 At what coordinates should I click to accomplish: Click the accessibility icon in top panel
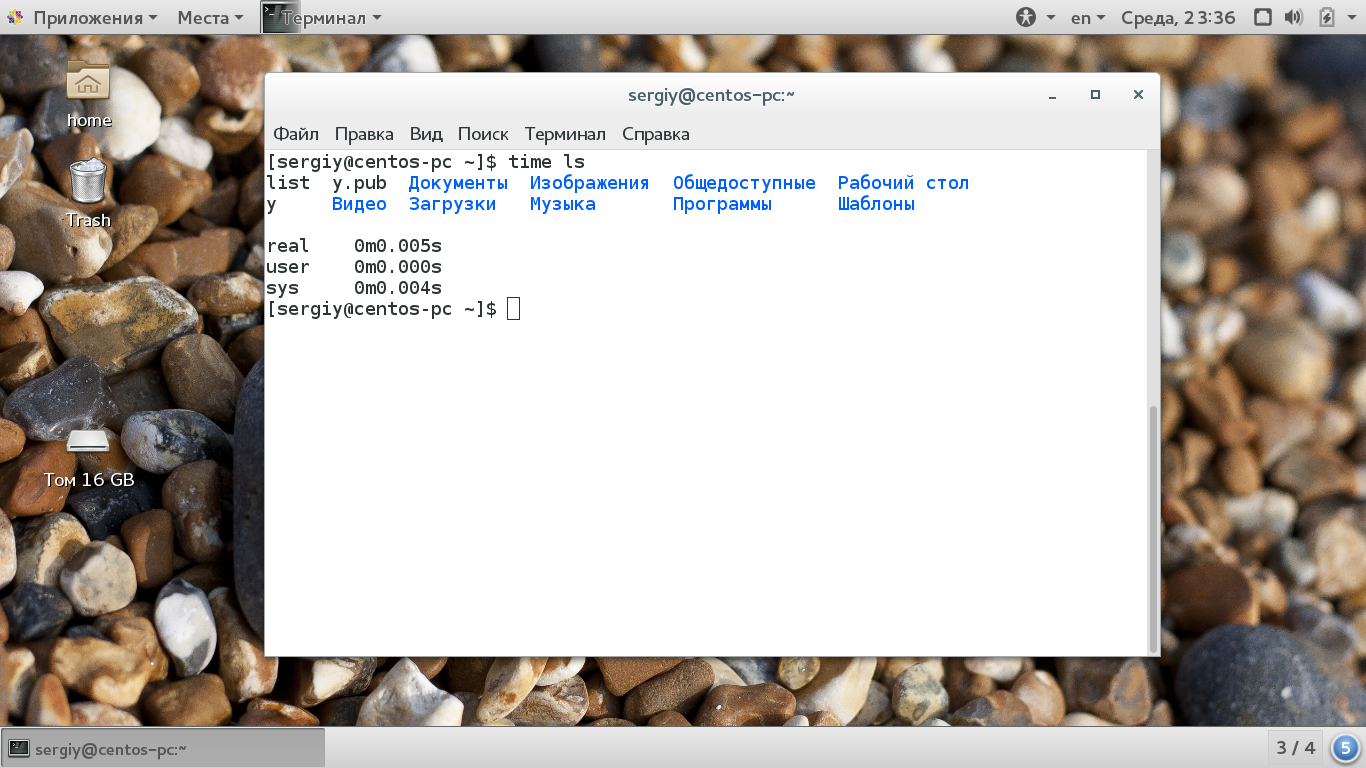click(x=1027, y=17)
